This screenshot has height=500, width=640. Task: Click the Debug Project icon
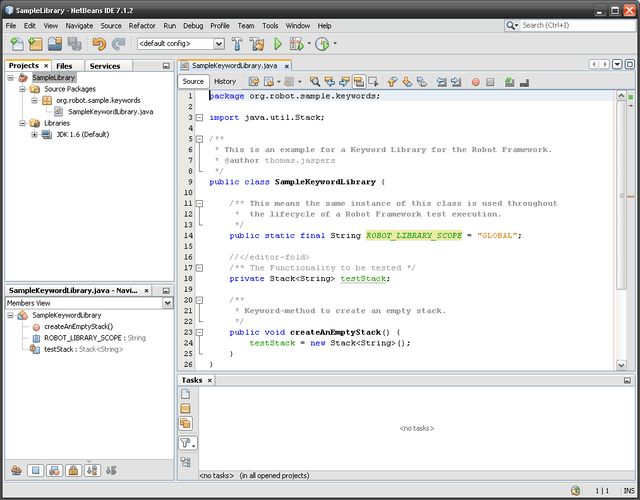point(296,44)
